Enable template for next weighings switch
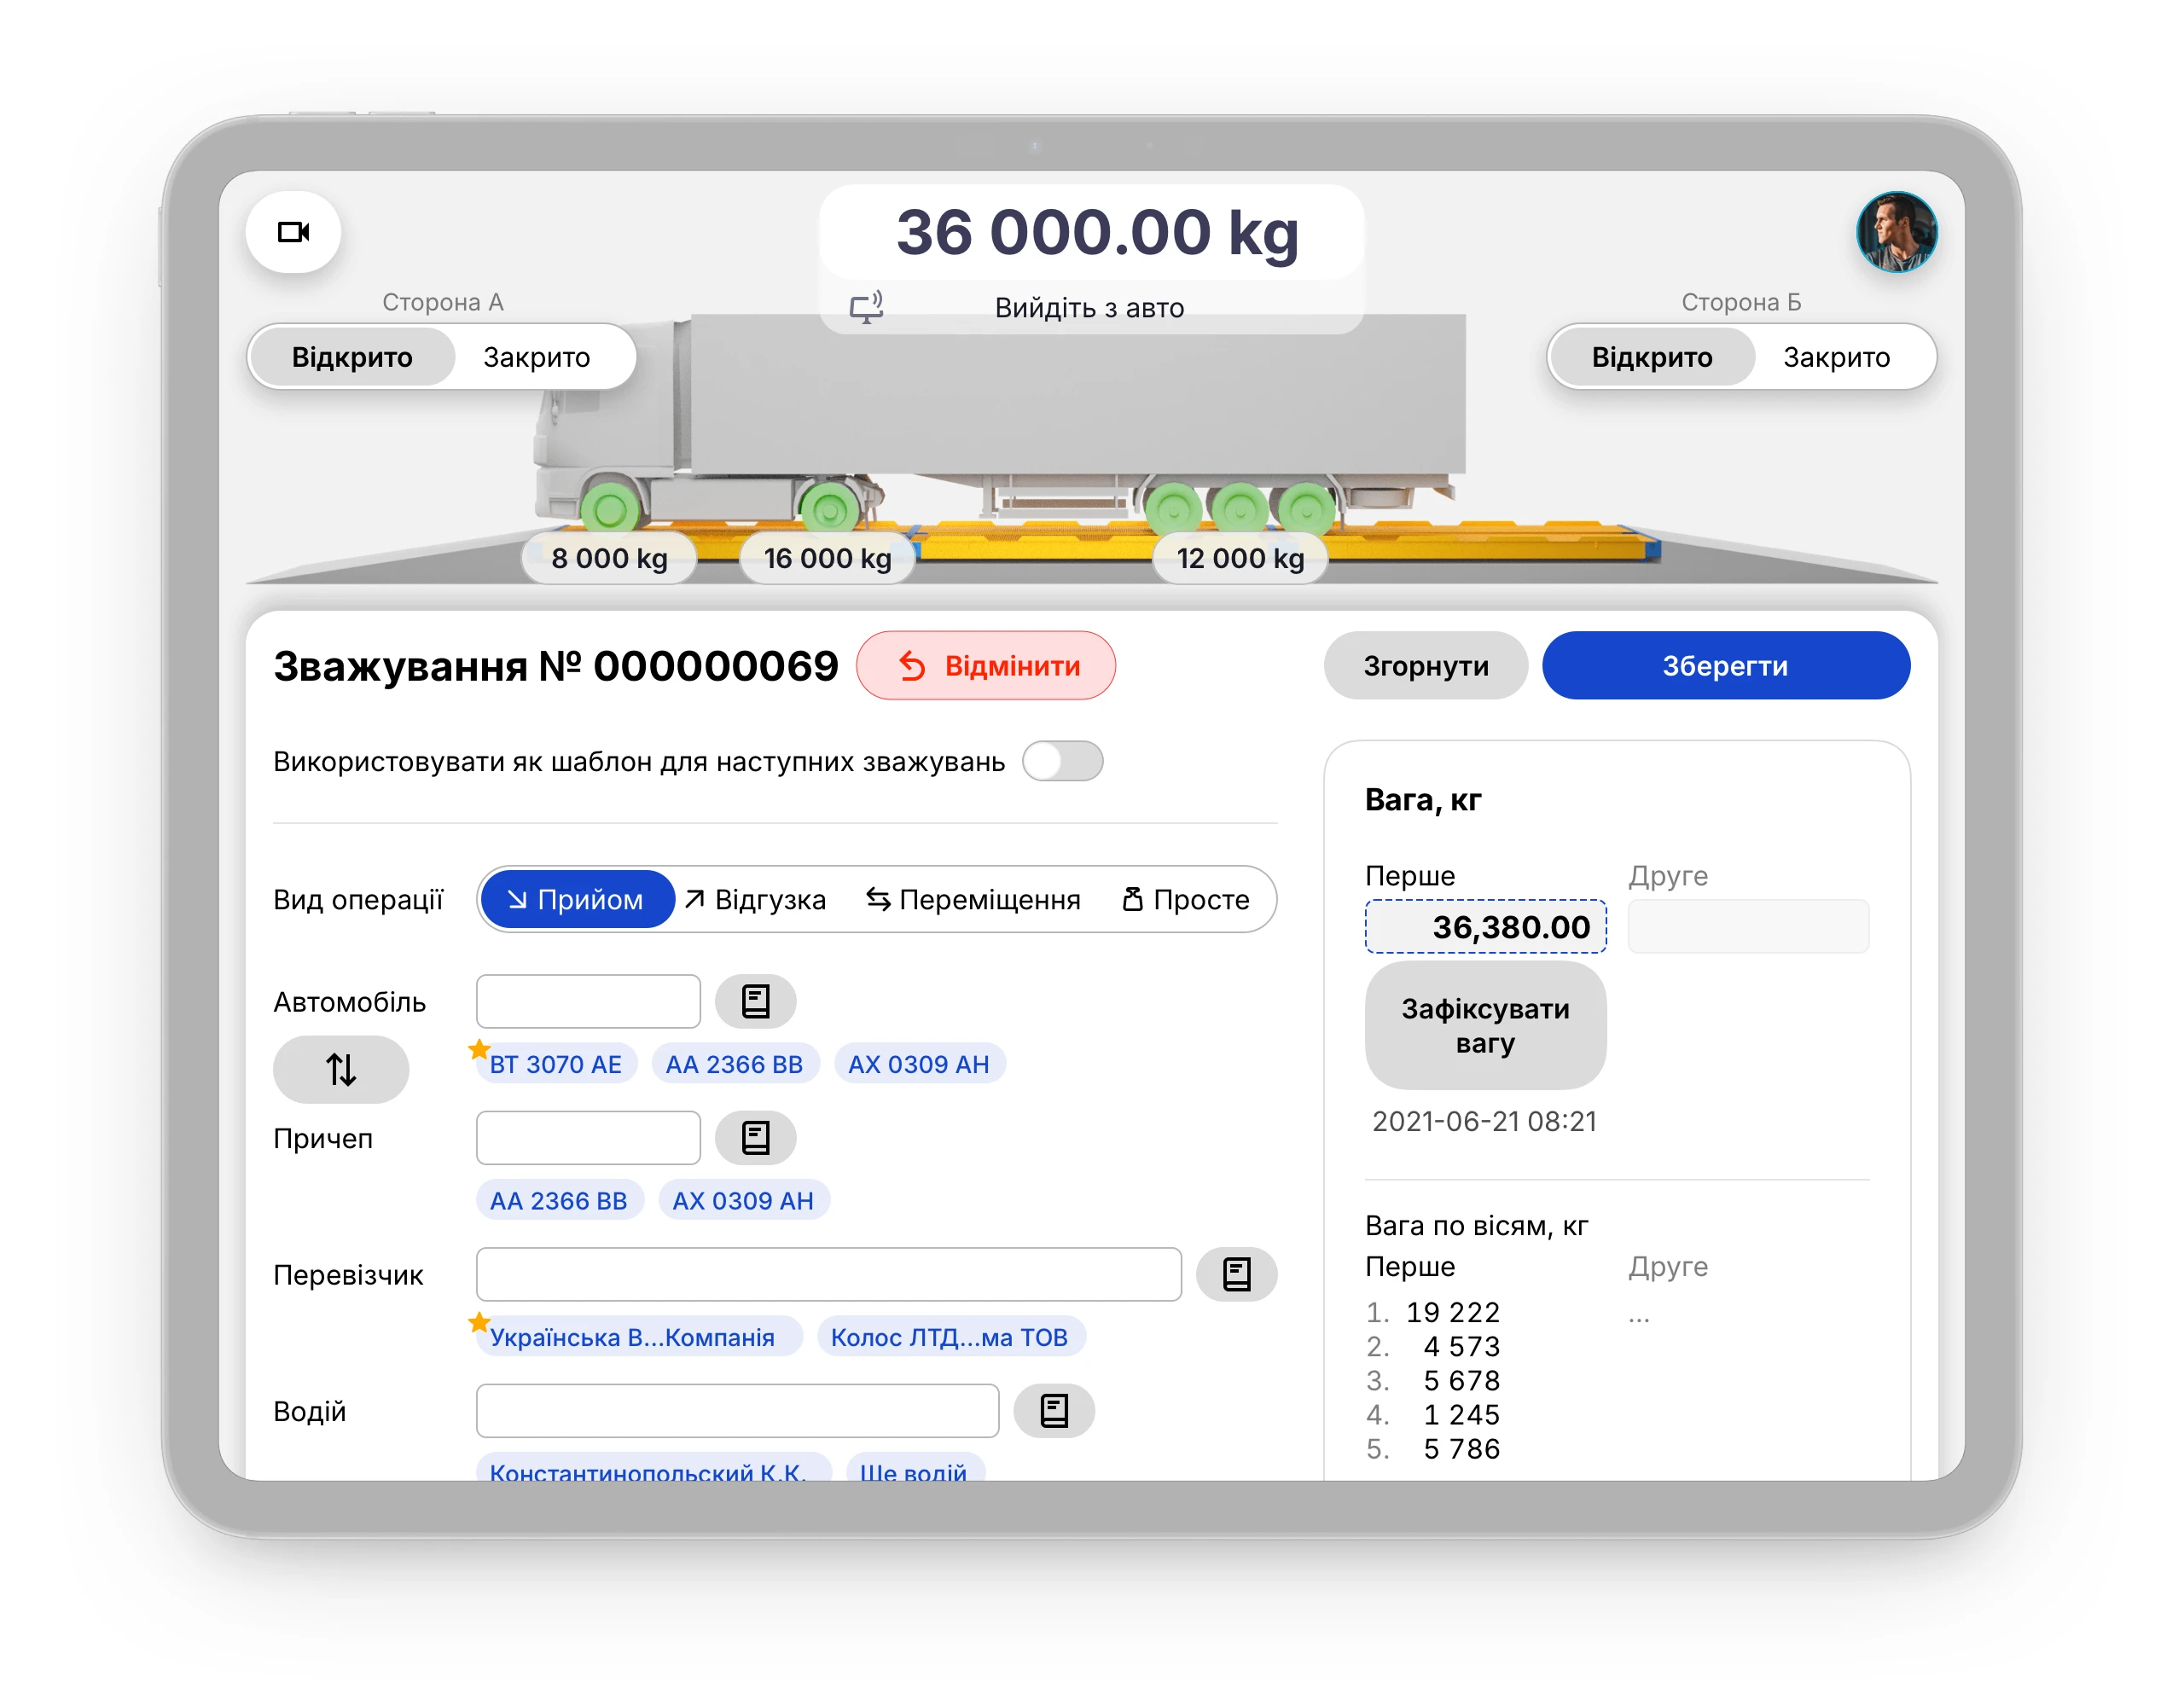This screenshot has height=1706, width=2184. [x=1062, y=761]
